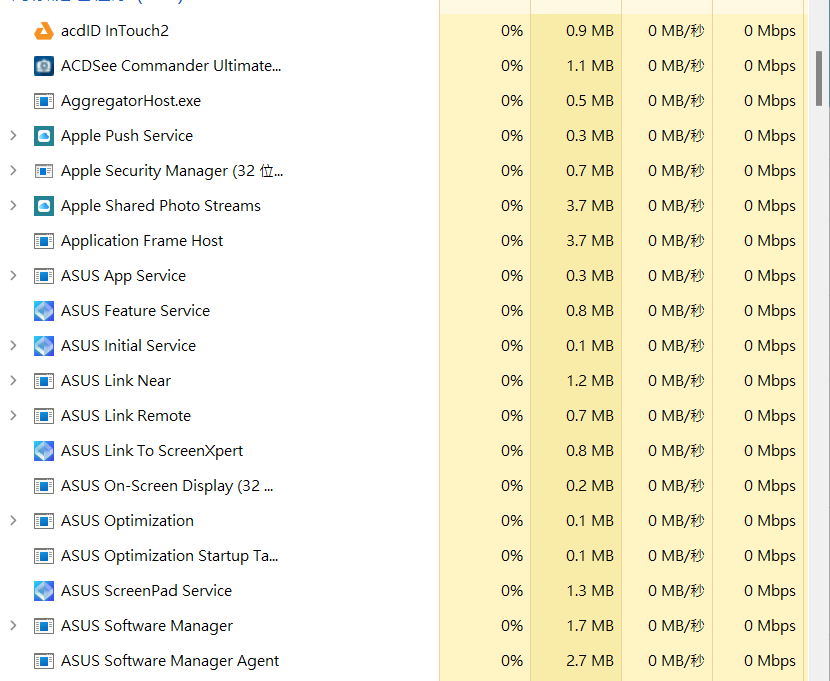Click the Apple Shared Photo Streams icon
The width and height of the screenshot is (830, 681).
click(x=43, y=206)
